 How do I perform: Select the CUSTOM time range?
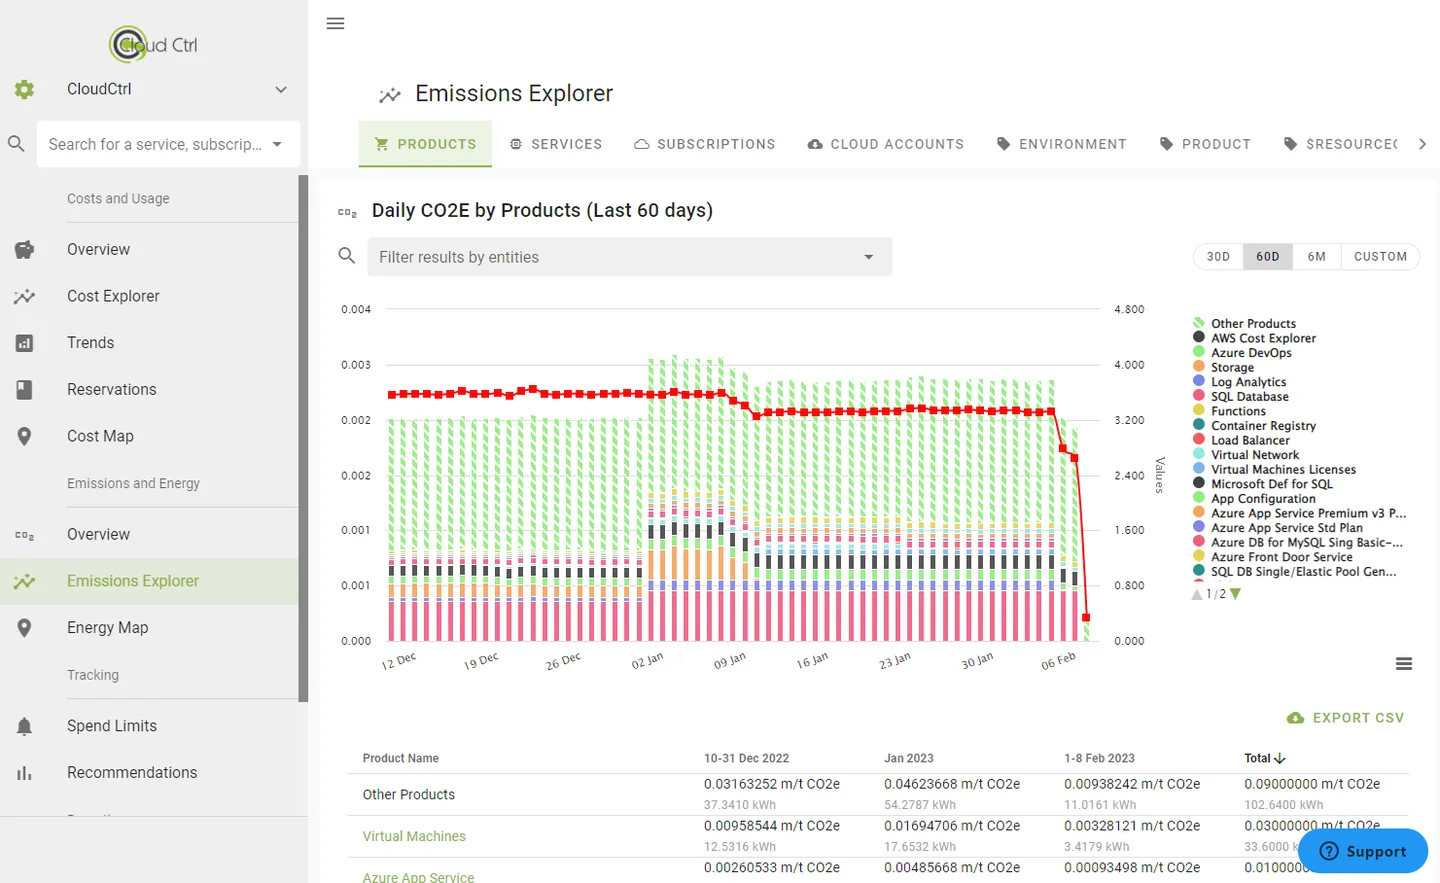coord(1380,257)
